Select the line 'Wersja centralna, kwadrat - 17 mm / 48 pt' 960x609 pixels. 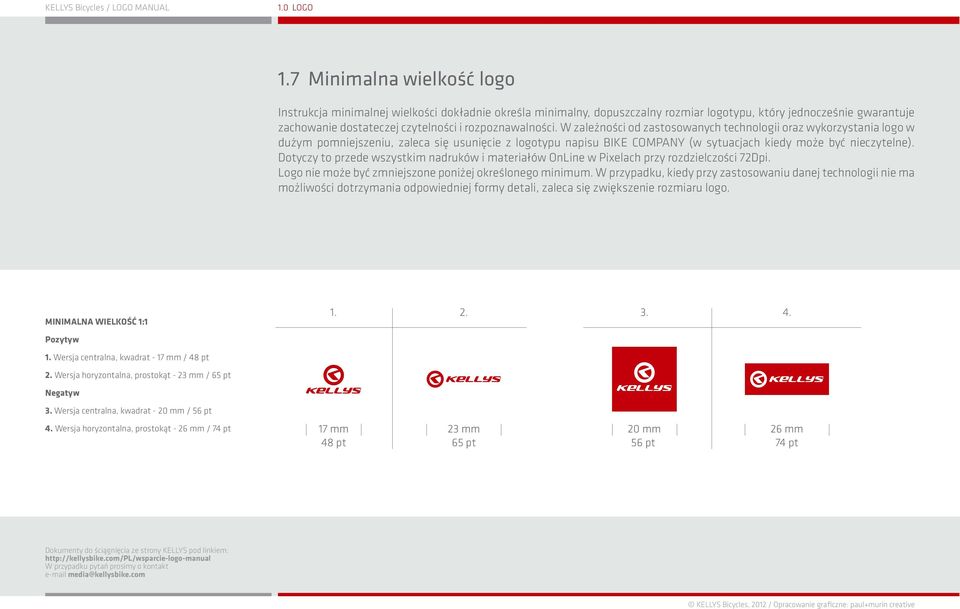131,357
